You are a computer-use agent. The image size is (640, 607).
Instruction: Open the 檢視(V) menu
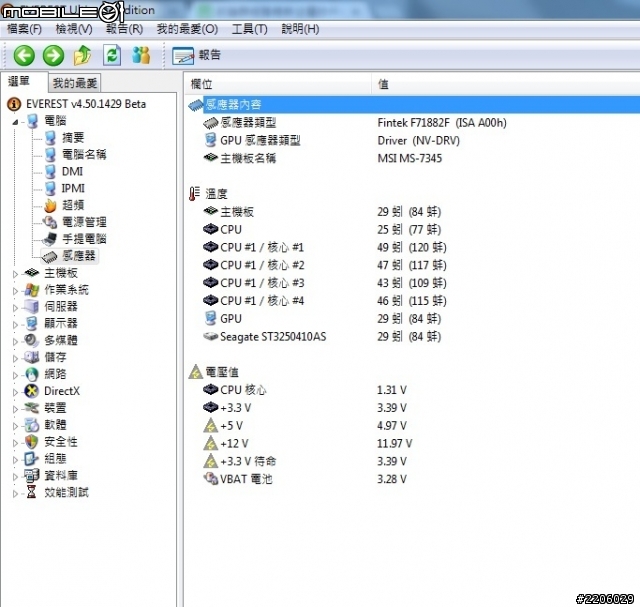coord(74,29)
